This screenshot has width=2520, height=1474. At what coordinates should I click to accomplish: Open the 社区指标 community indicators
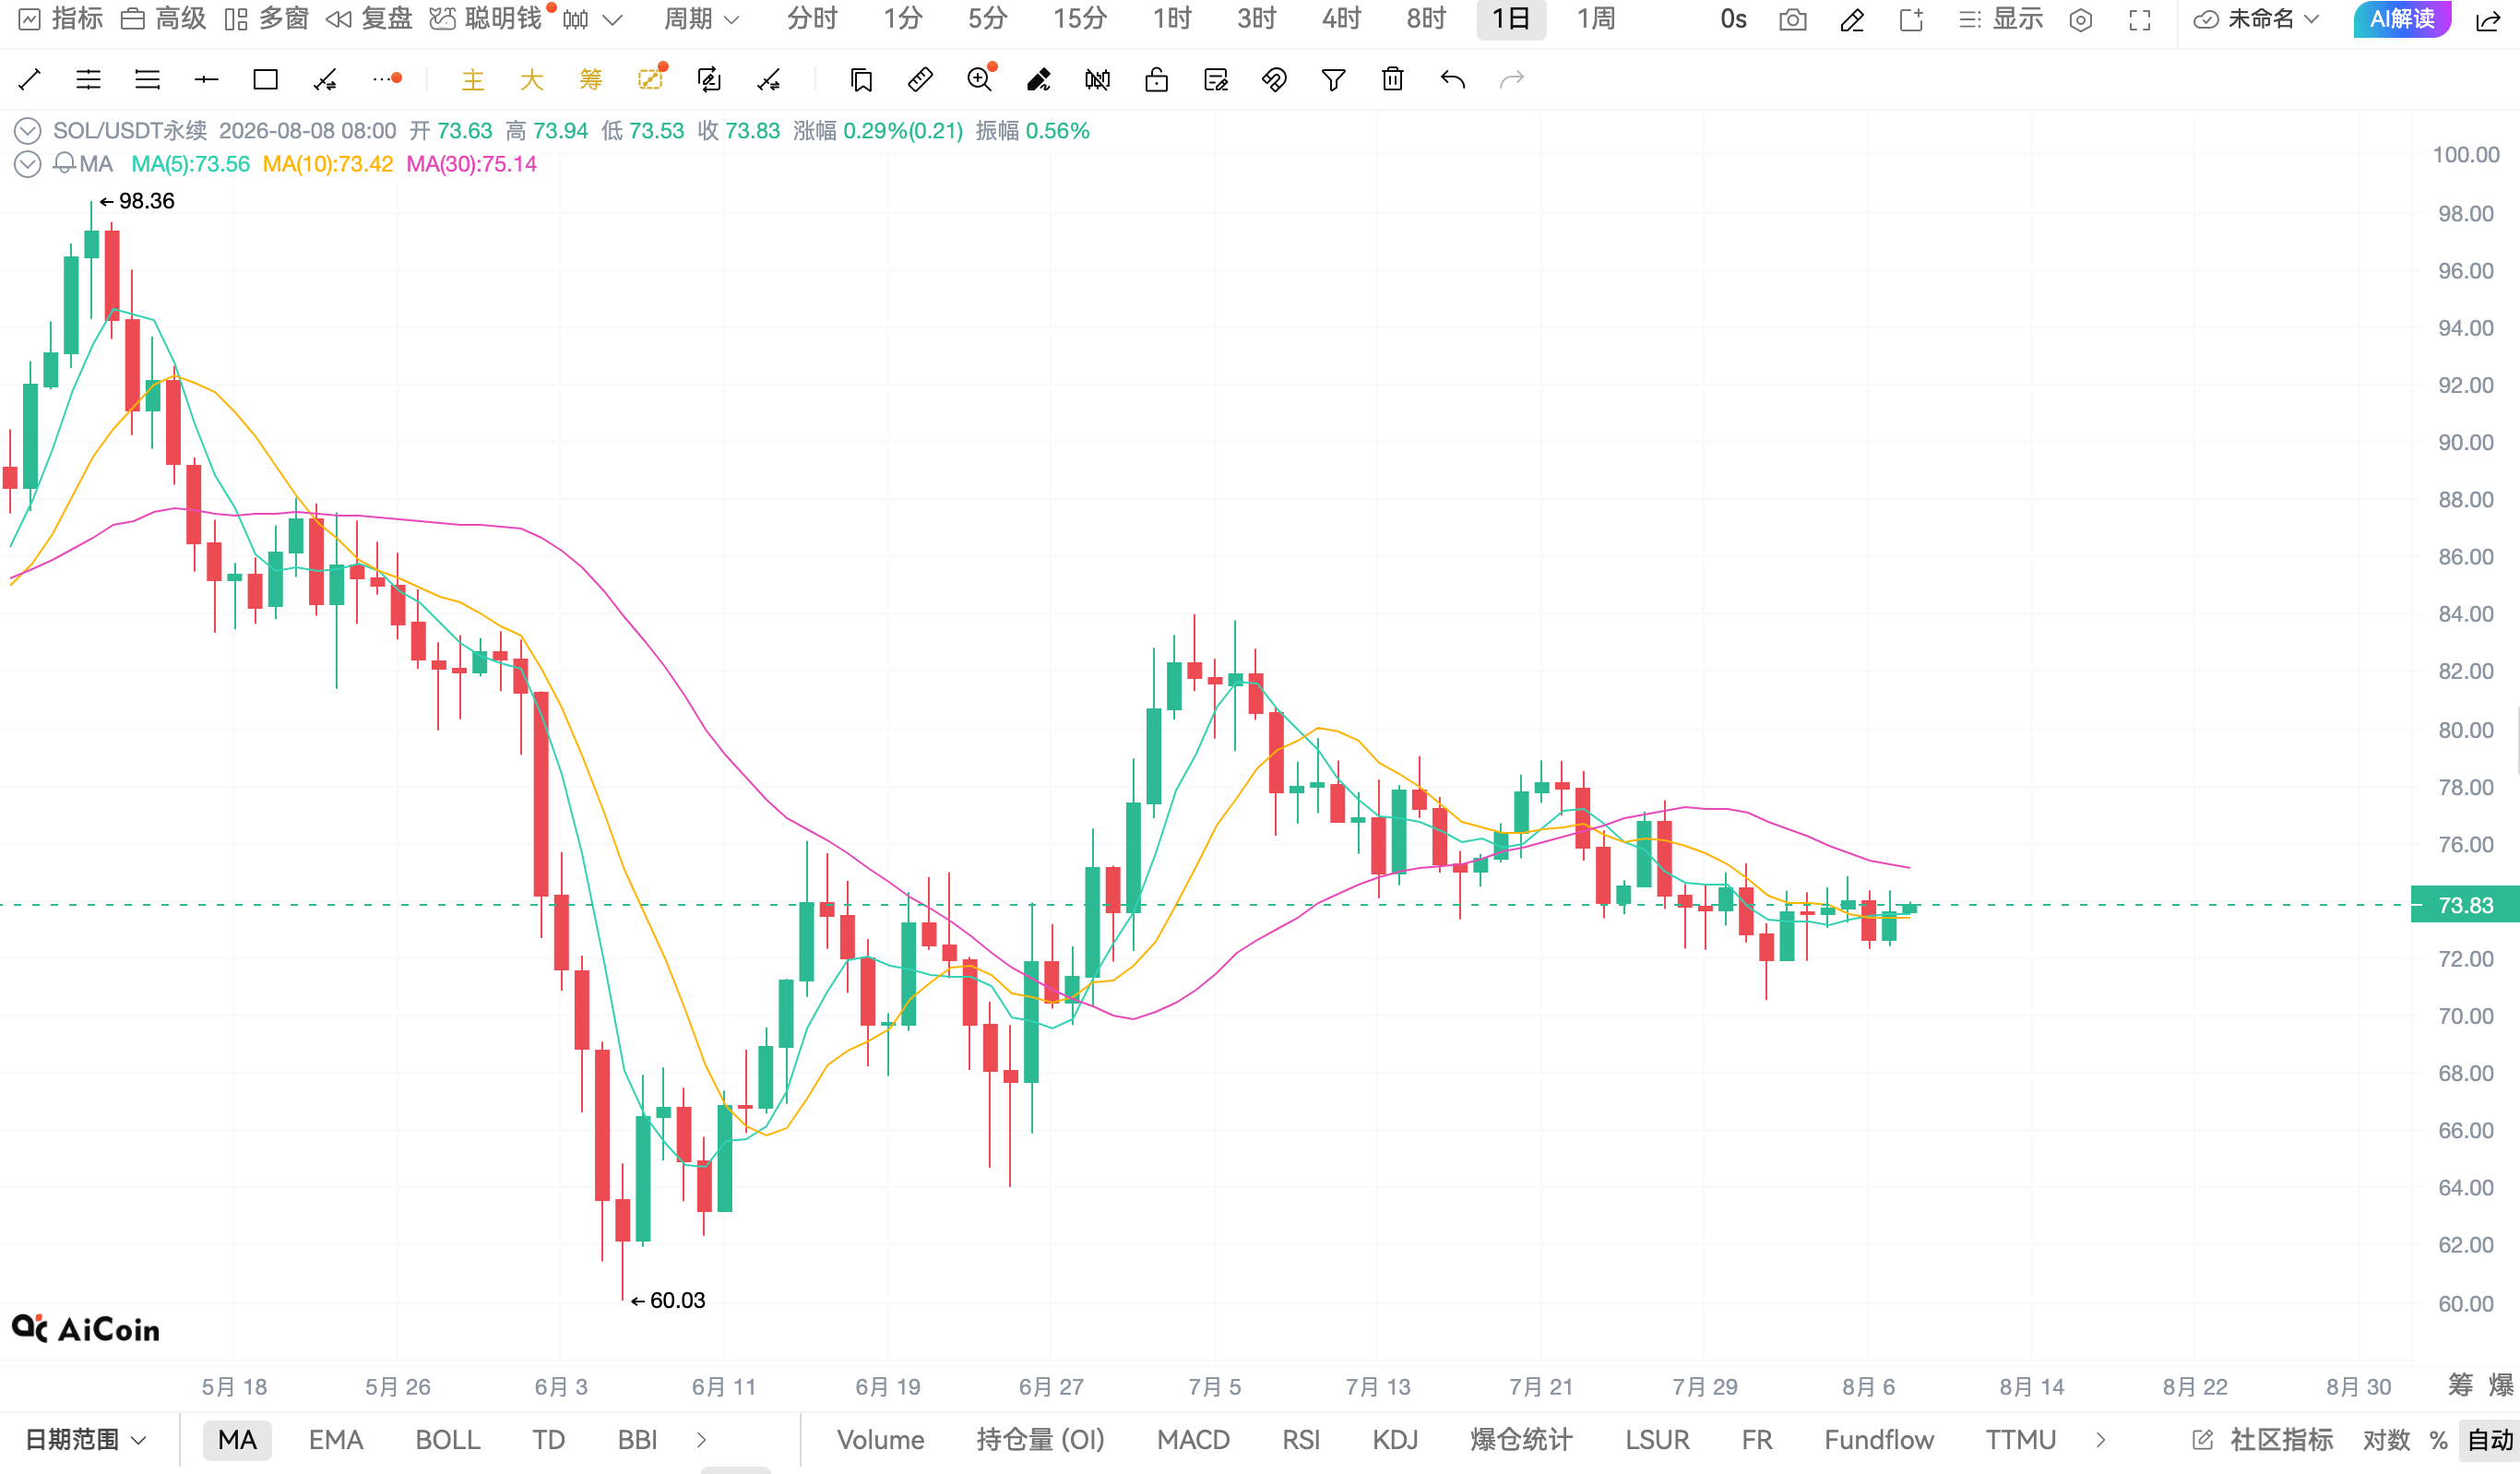pos(2262,1440)
